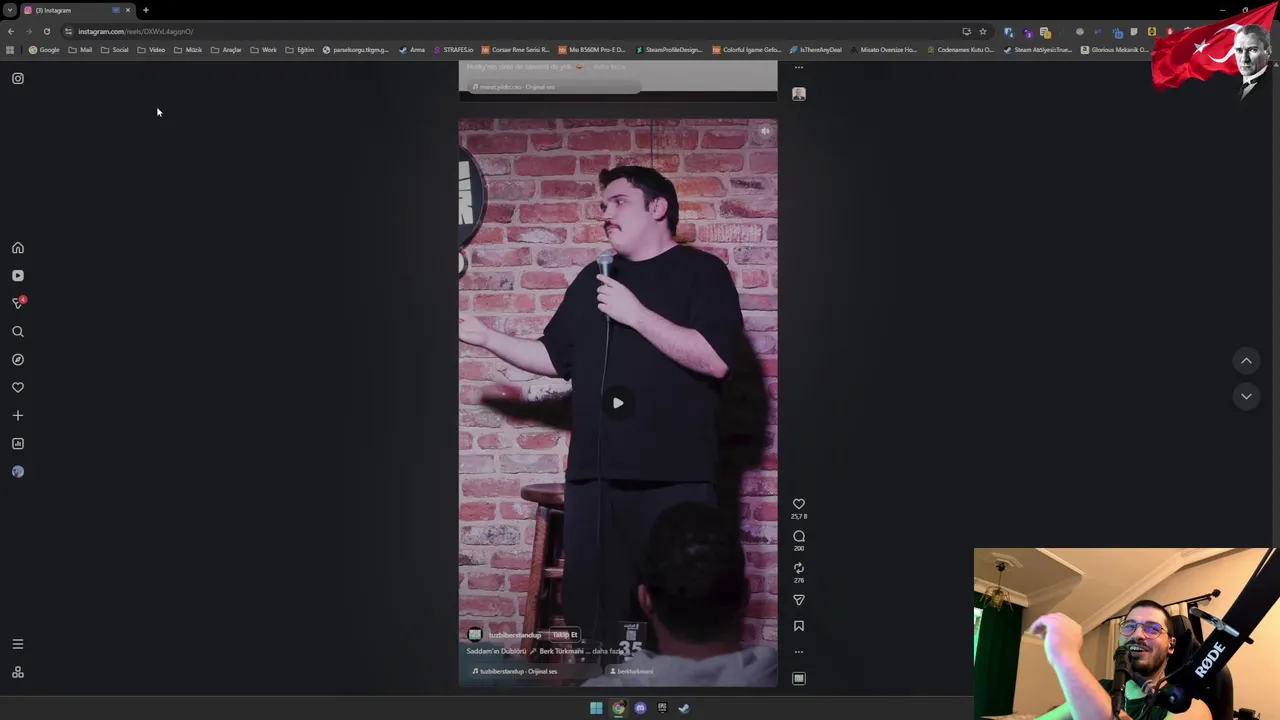
Task: Open tab search dropdown arrow
Action: [x=9, y=10]
